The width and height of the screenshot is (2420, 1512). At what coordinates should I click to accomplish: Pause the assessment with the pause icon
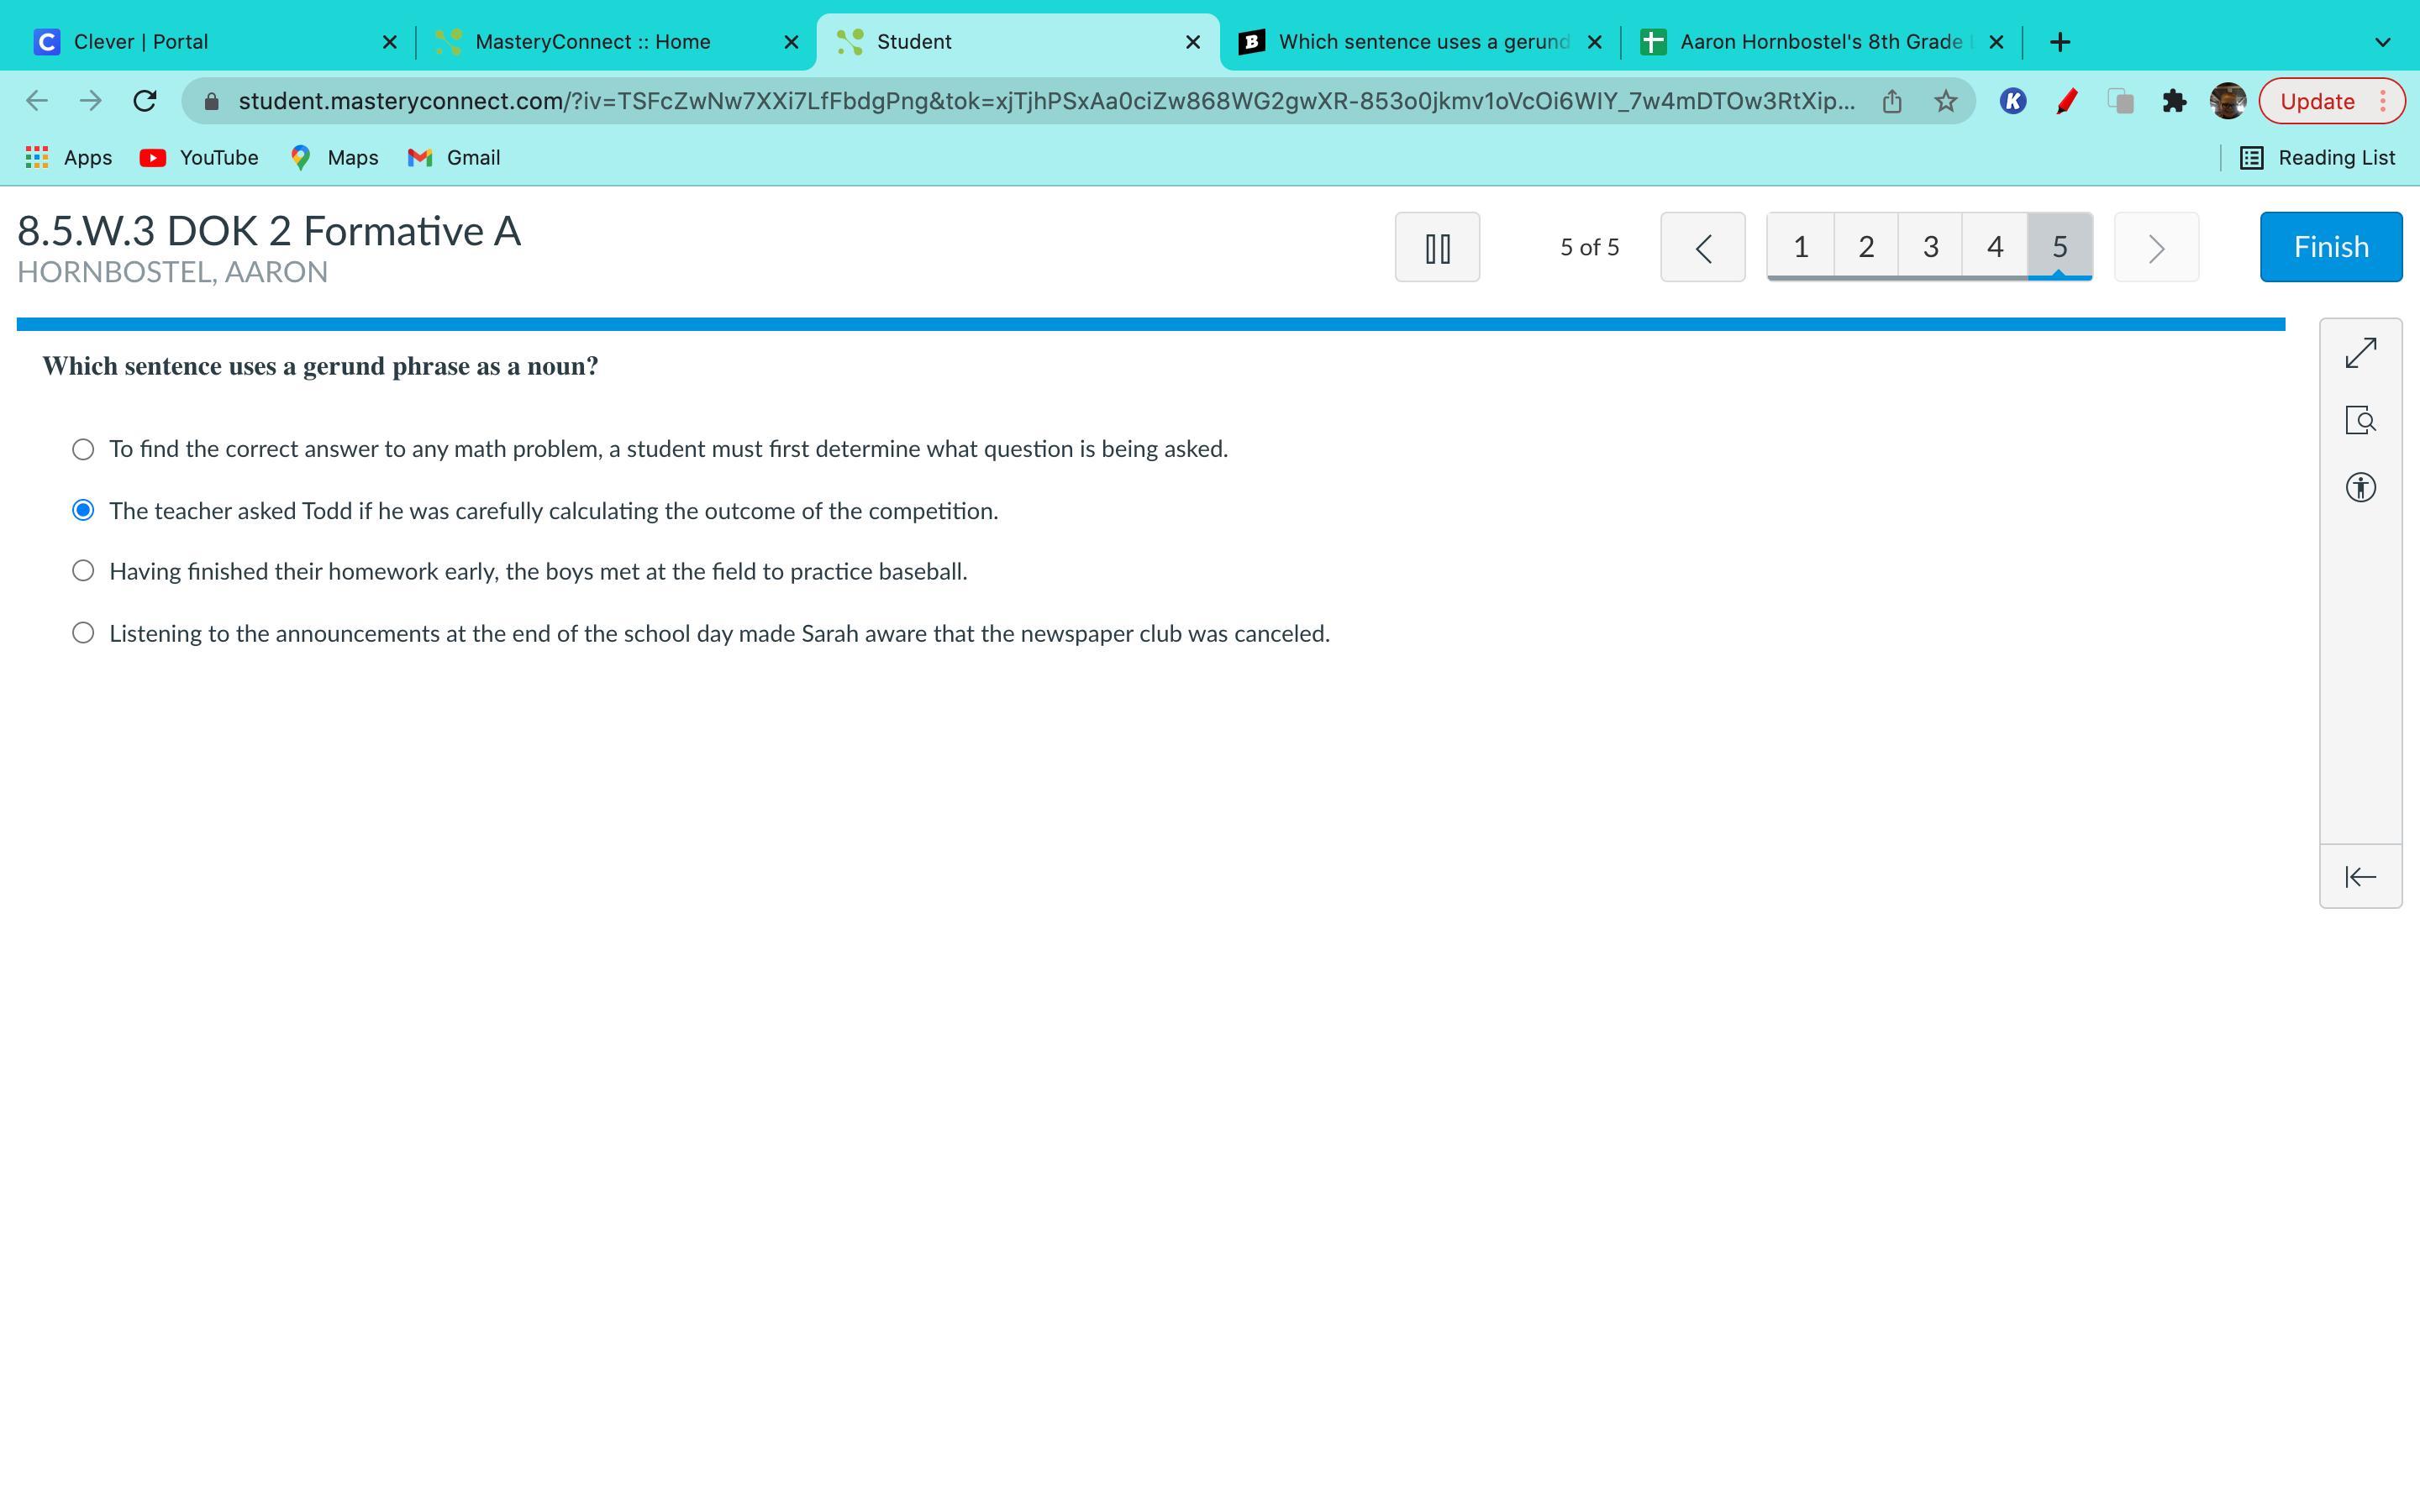[x=1437, y=247]
